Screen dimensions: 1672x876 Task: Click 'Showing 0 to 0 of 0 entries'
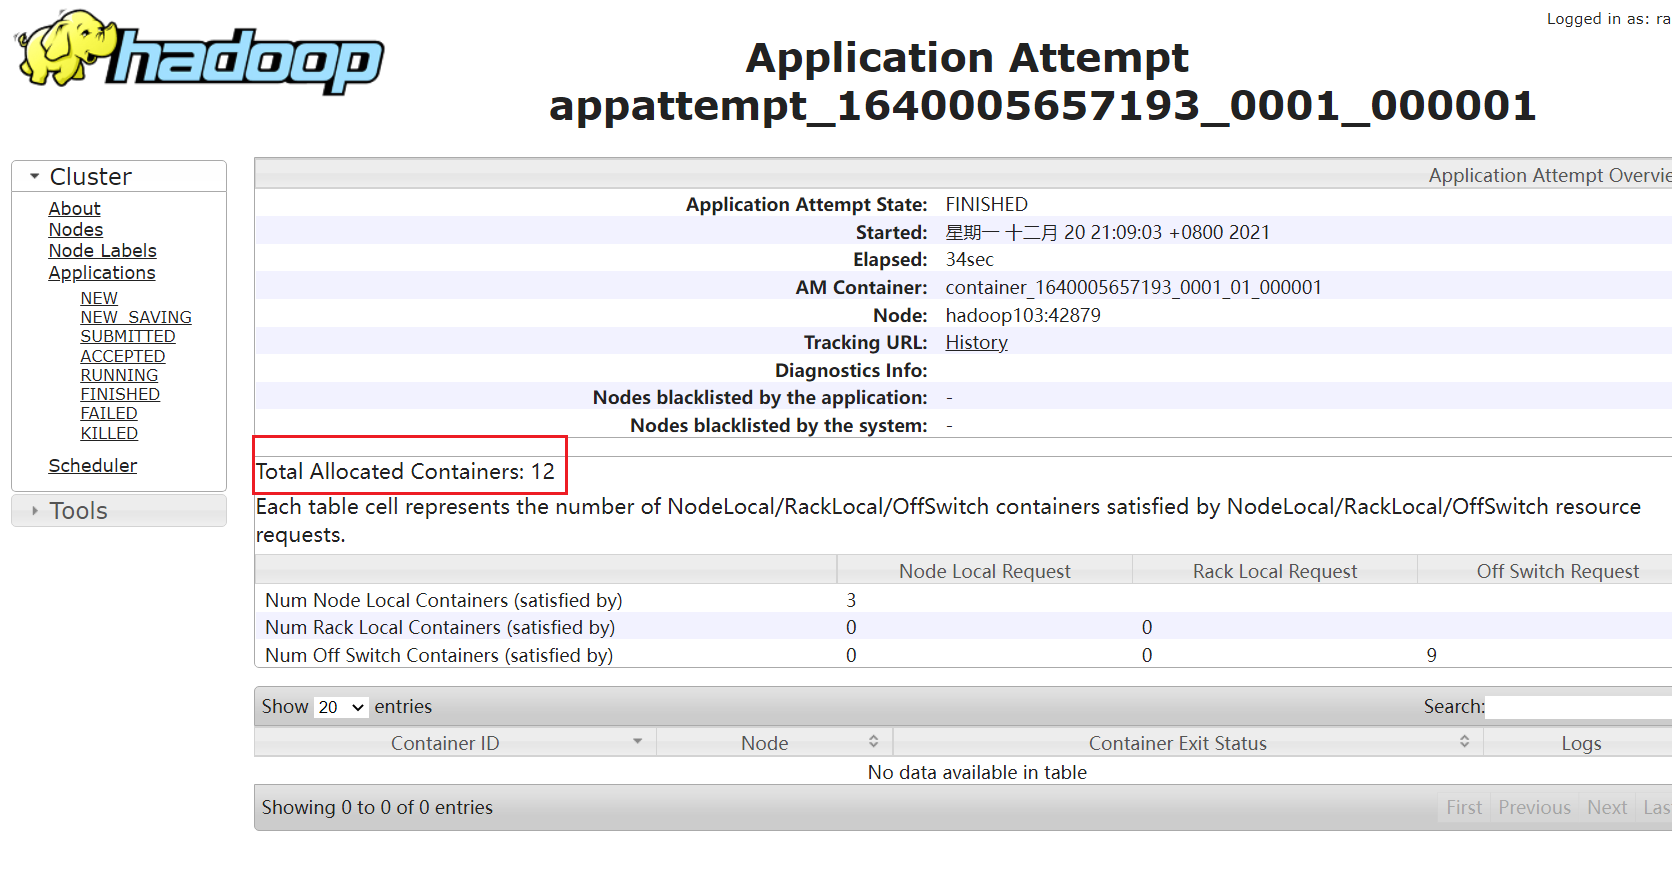tap(377, 807)
